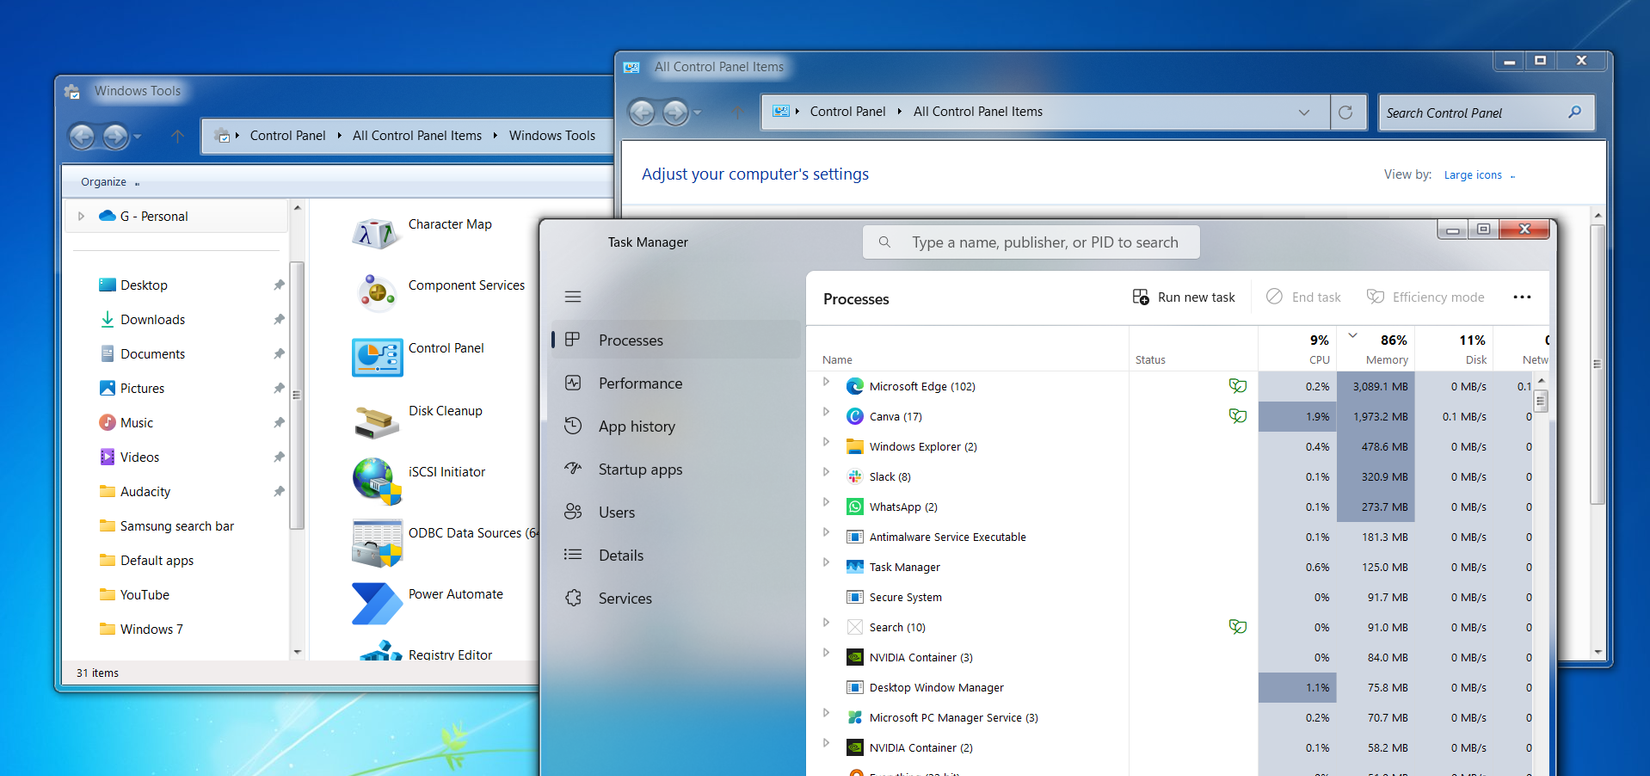This screenshot has width=1650, height=776.
Task: Click the Search Control Panel field
Action: [1486, 113]
